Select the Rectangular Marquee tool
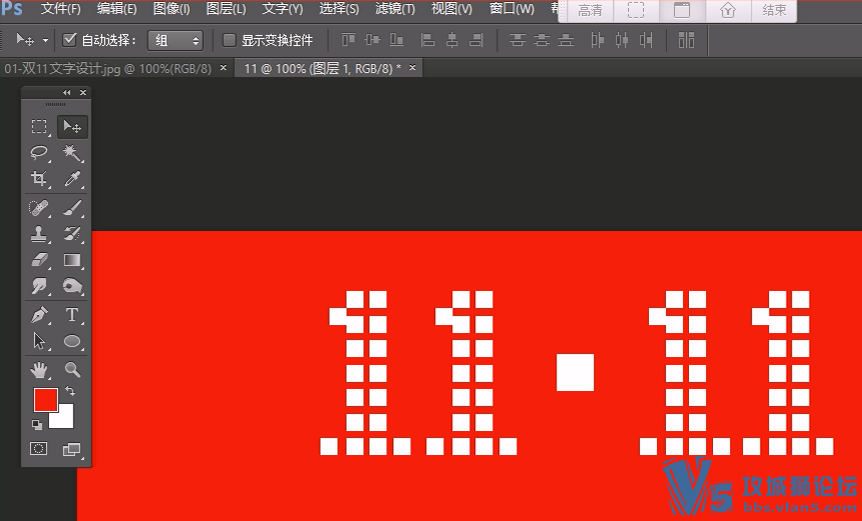Screen dimensions: 862x521 pyautogui.click(x=39, y=127)
